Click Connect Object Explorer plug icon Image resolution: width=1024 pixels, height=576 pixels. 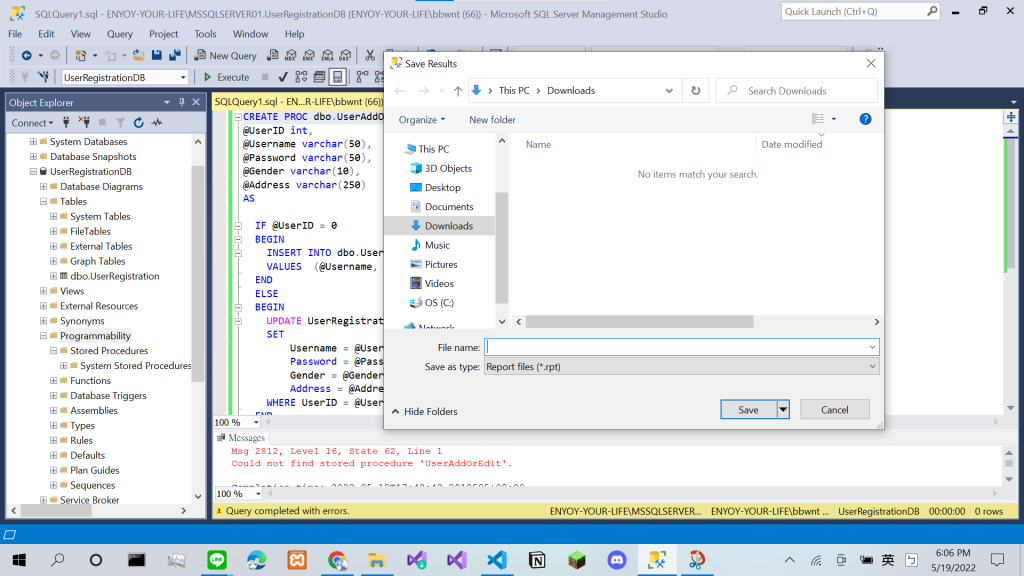point(66,122)
